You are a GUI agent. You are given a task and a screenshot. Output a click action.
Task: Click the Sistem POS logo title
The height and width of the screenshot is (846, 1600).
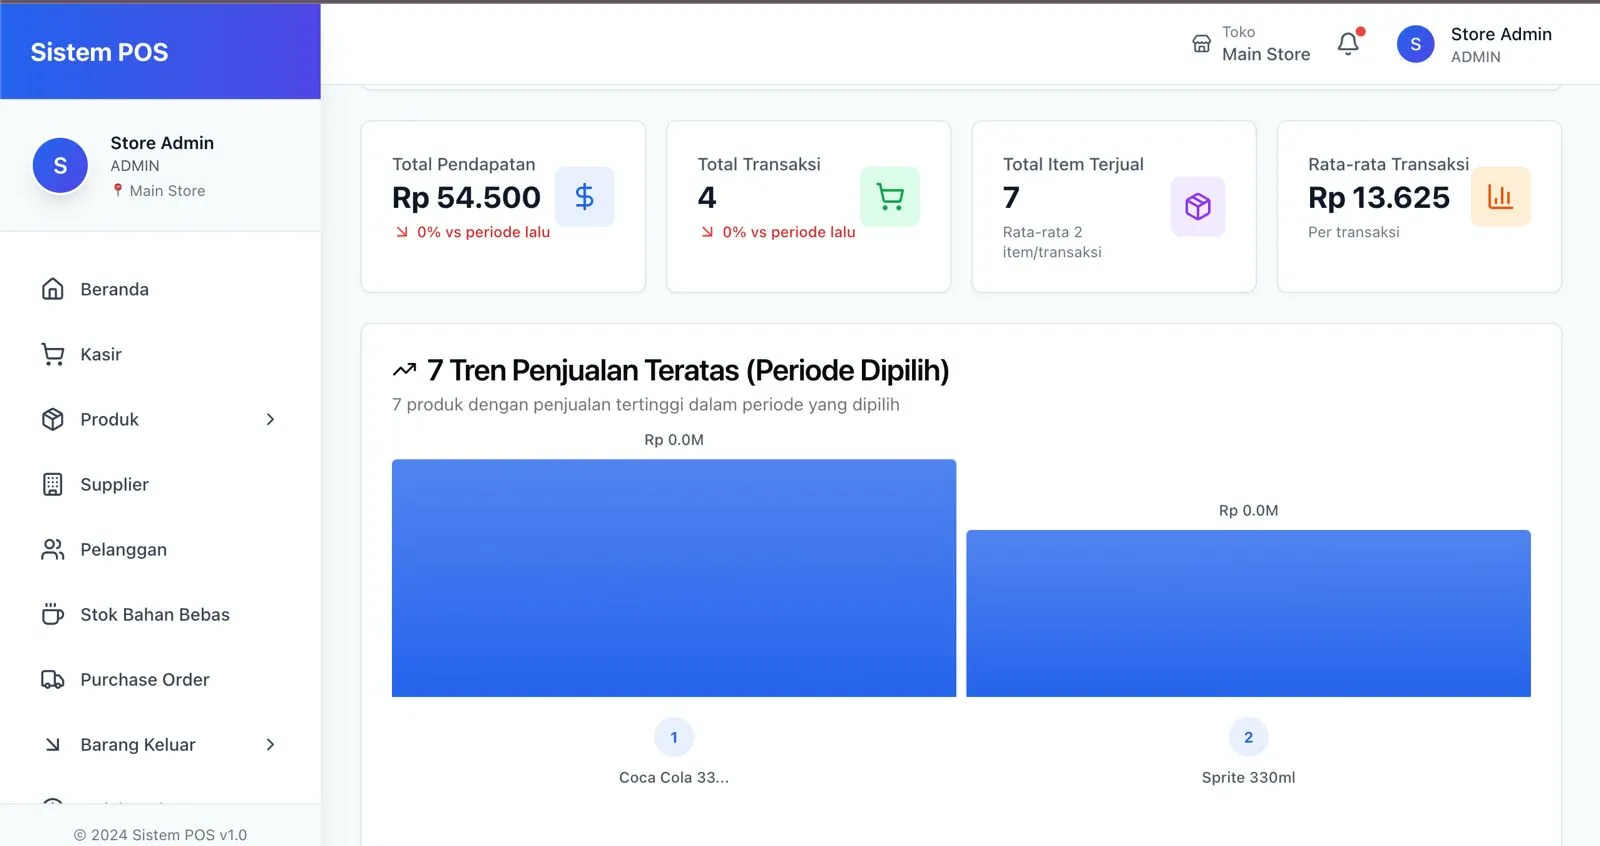[99, 52]
